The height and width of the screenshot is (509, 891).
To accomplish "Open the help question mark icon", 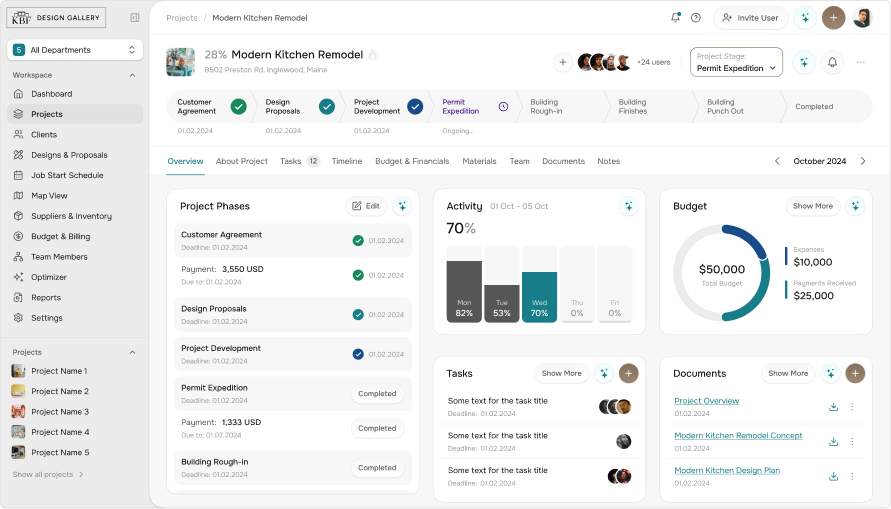I will click(696, 18).
